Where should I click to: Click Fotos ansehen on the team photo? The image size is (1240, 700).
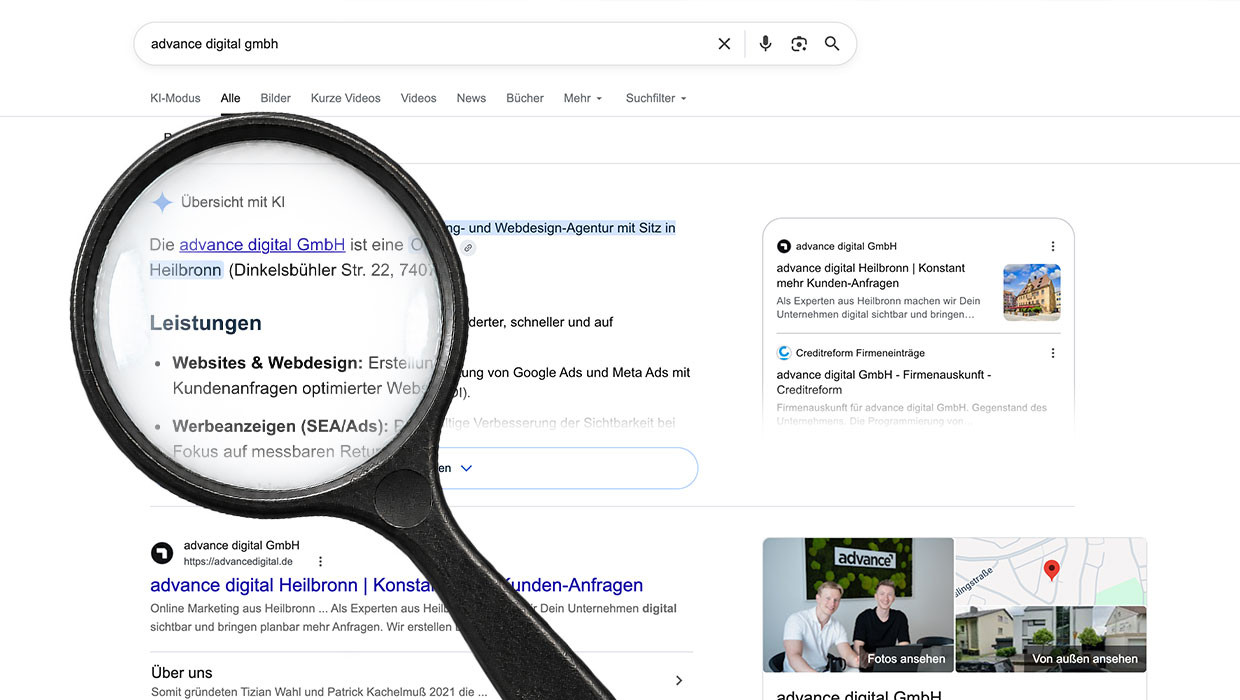(907, 659)
